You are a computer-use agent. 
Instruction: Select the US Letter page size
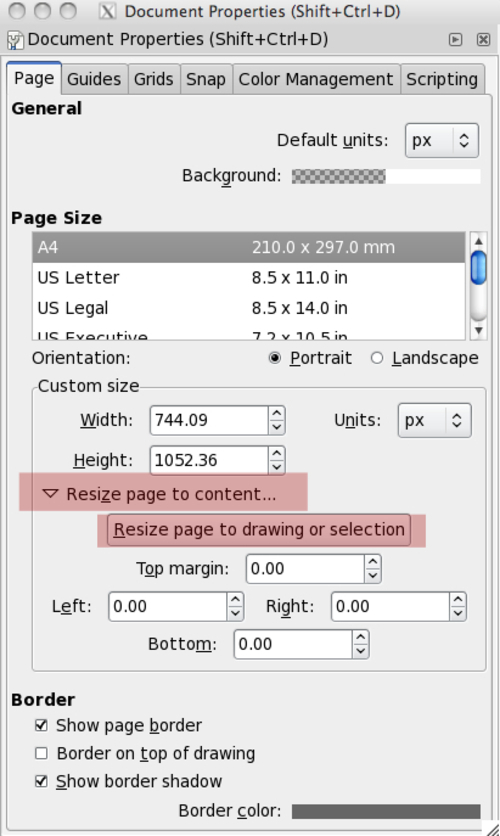[x=249, y=278]
